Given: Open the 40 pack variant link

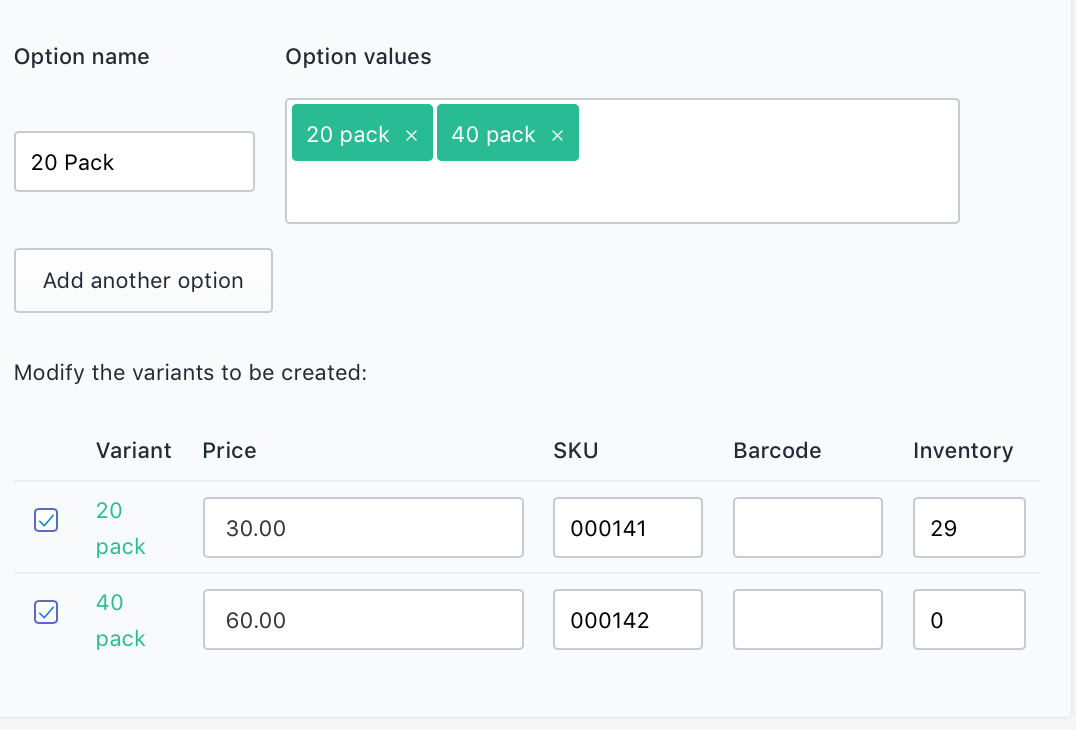Looking at the screenshot, I should (121, 620).
